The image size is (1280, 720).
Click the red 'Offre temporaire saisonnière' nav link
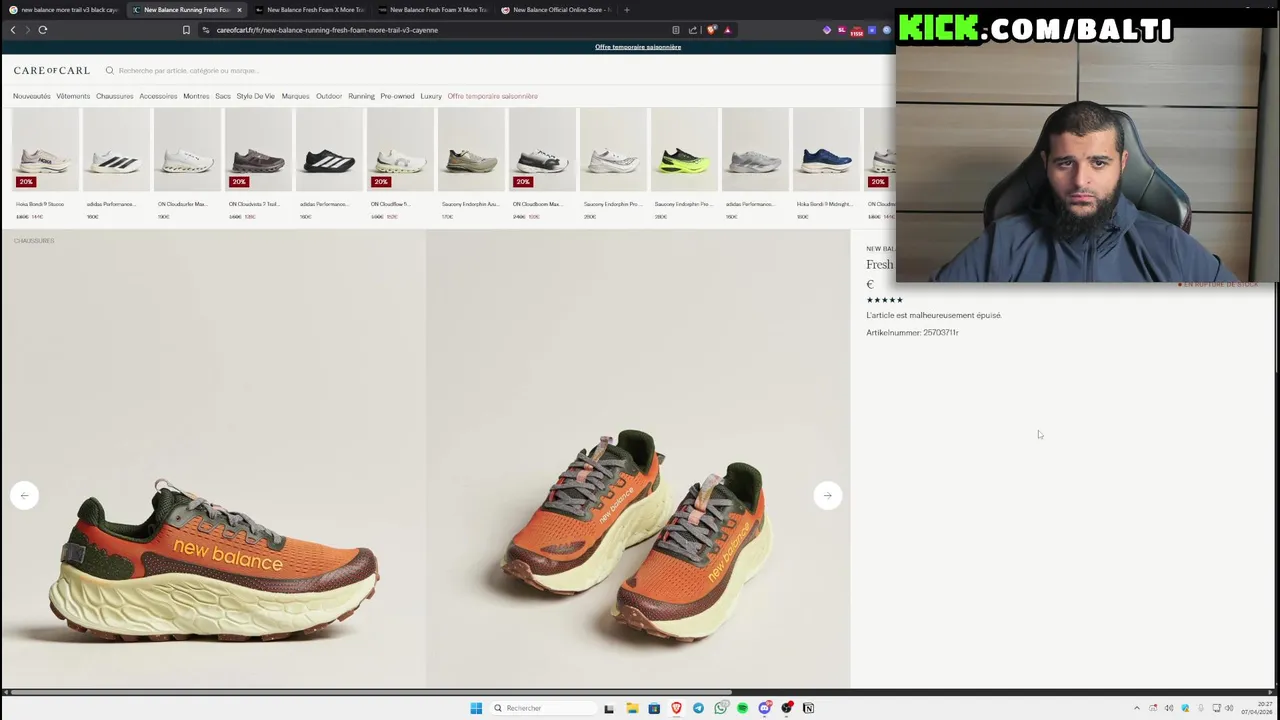pos(492,96)
